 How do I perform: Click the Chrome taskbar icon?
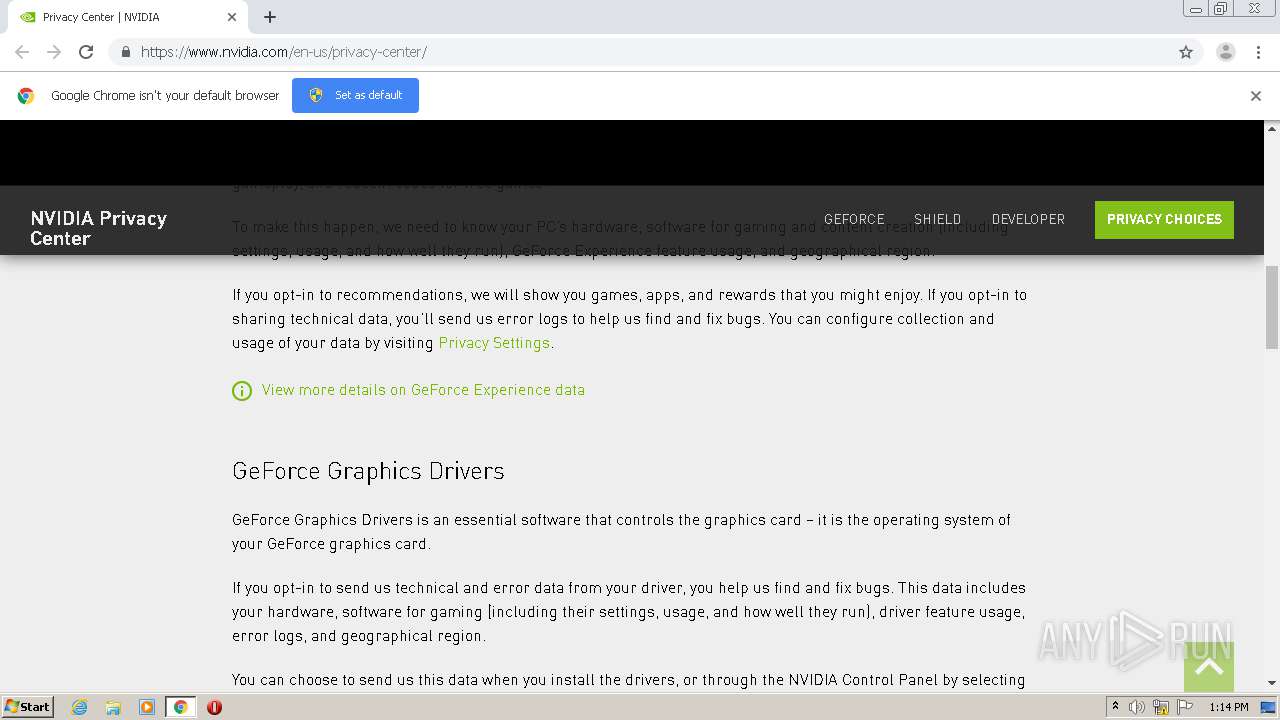tap(180, 707)
